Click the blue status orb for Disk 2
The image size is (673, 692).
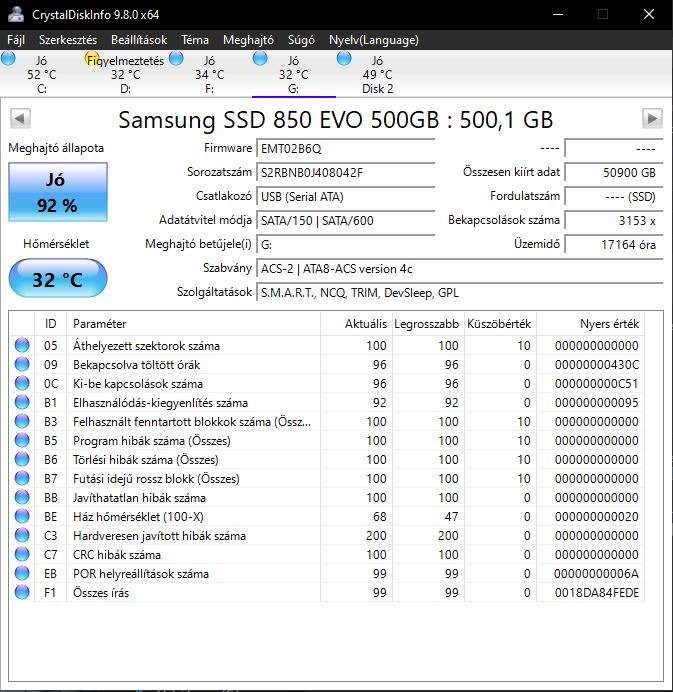tap(344, 59)
